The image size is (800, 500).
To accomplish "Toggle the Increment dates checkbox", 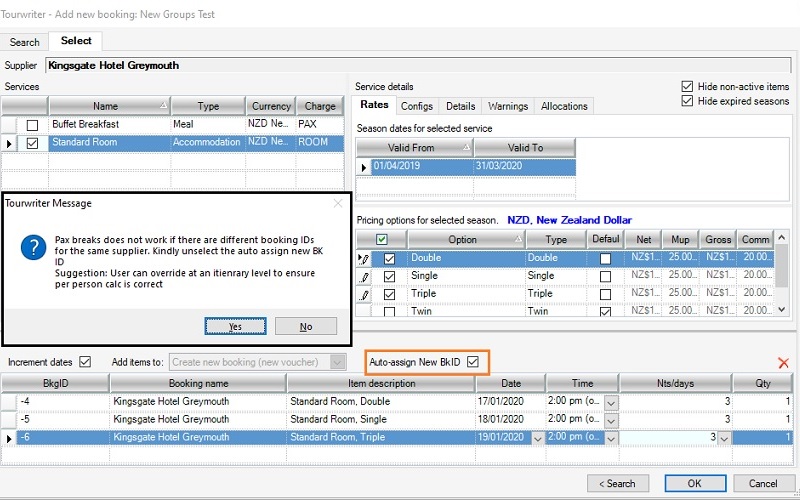I will click(85, 361).
